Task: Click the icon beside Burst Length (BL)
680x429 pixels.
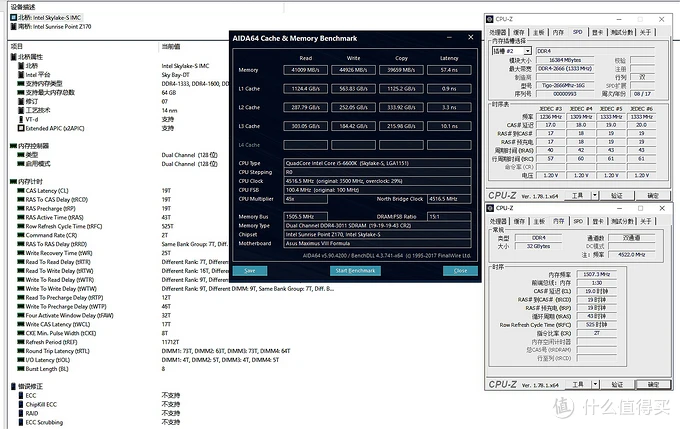Action: point(21,369)
